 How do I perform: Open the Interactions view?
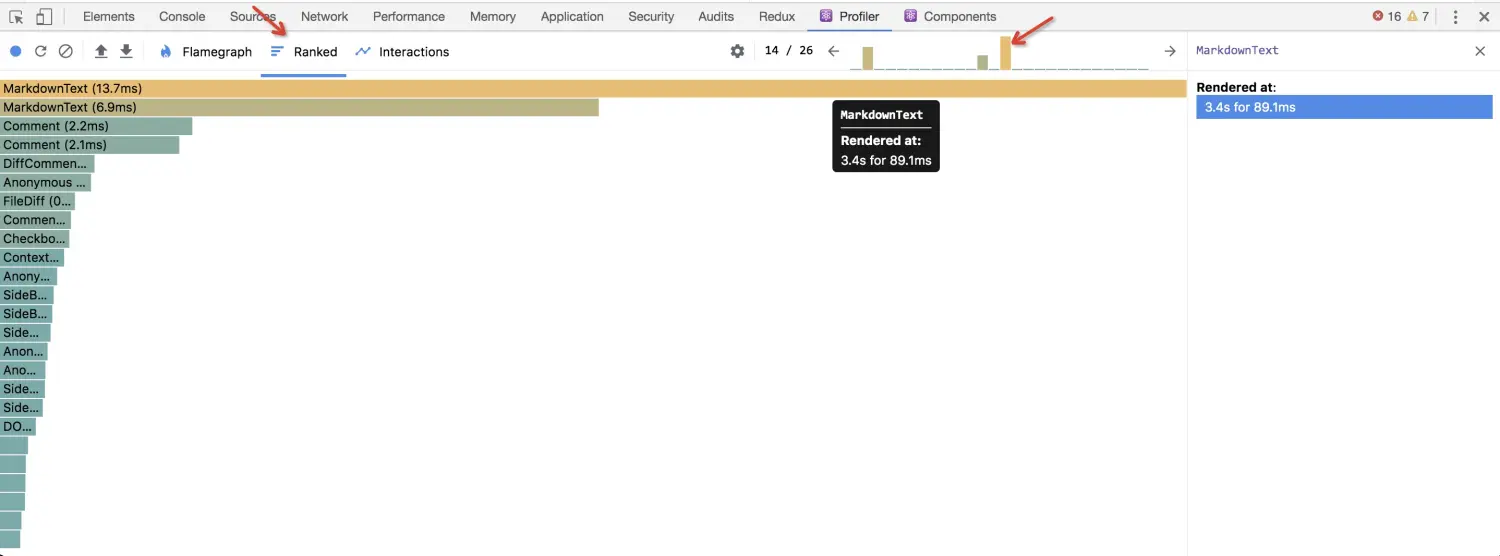pos(402,52)
